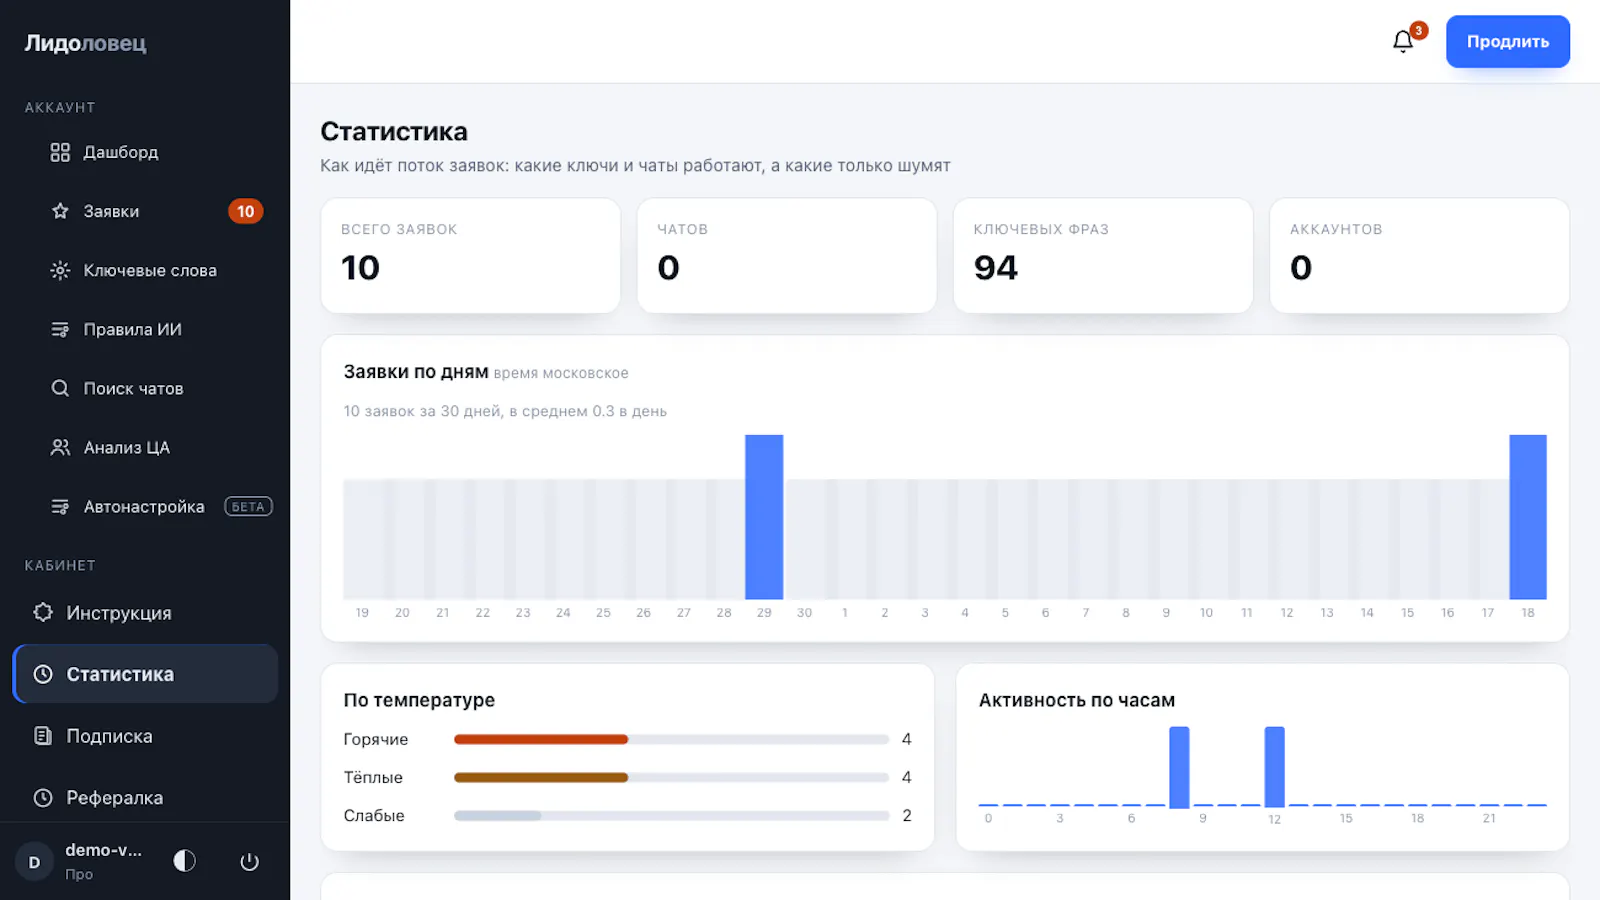Click the demo-v... account name
Image resolution: width=1600 pixels, height=900 pixels.
coord(103,850)
